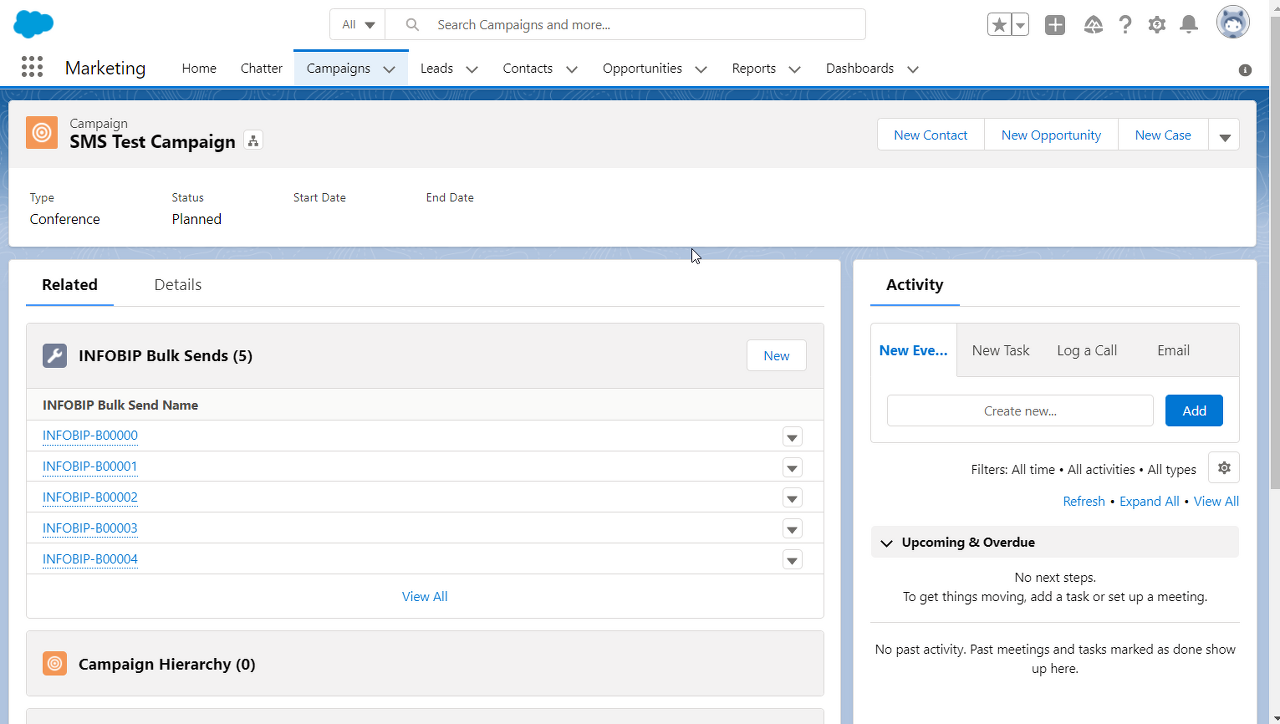This screenshot has height=724, width=1280.
Task: Open row actions for INFOBIP-B00001
Action: coord(792,468)
